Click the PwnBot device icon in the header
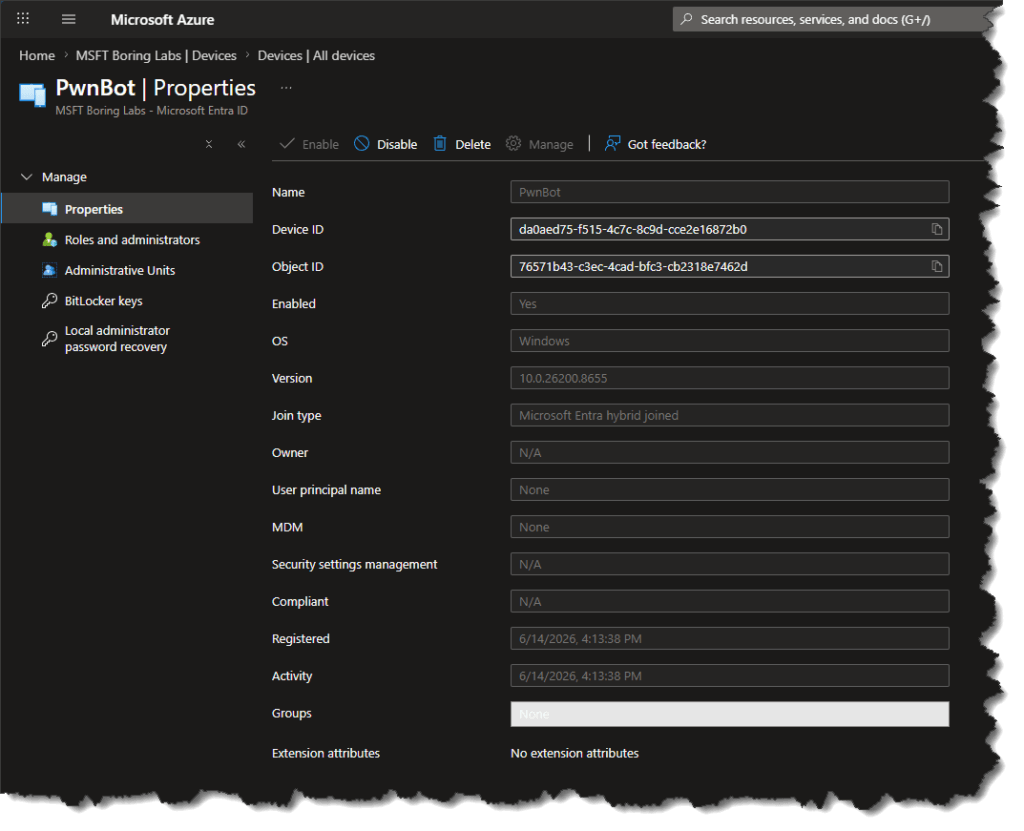1024x831 pixels. pyautogui.click(x=33, y=95)
